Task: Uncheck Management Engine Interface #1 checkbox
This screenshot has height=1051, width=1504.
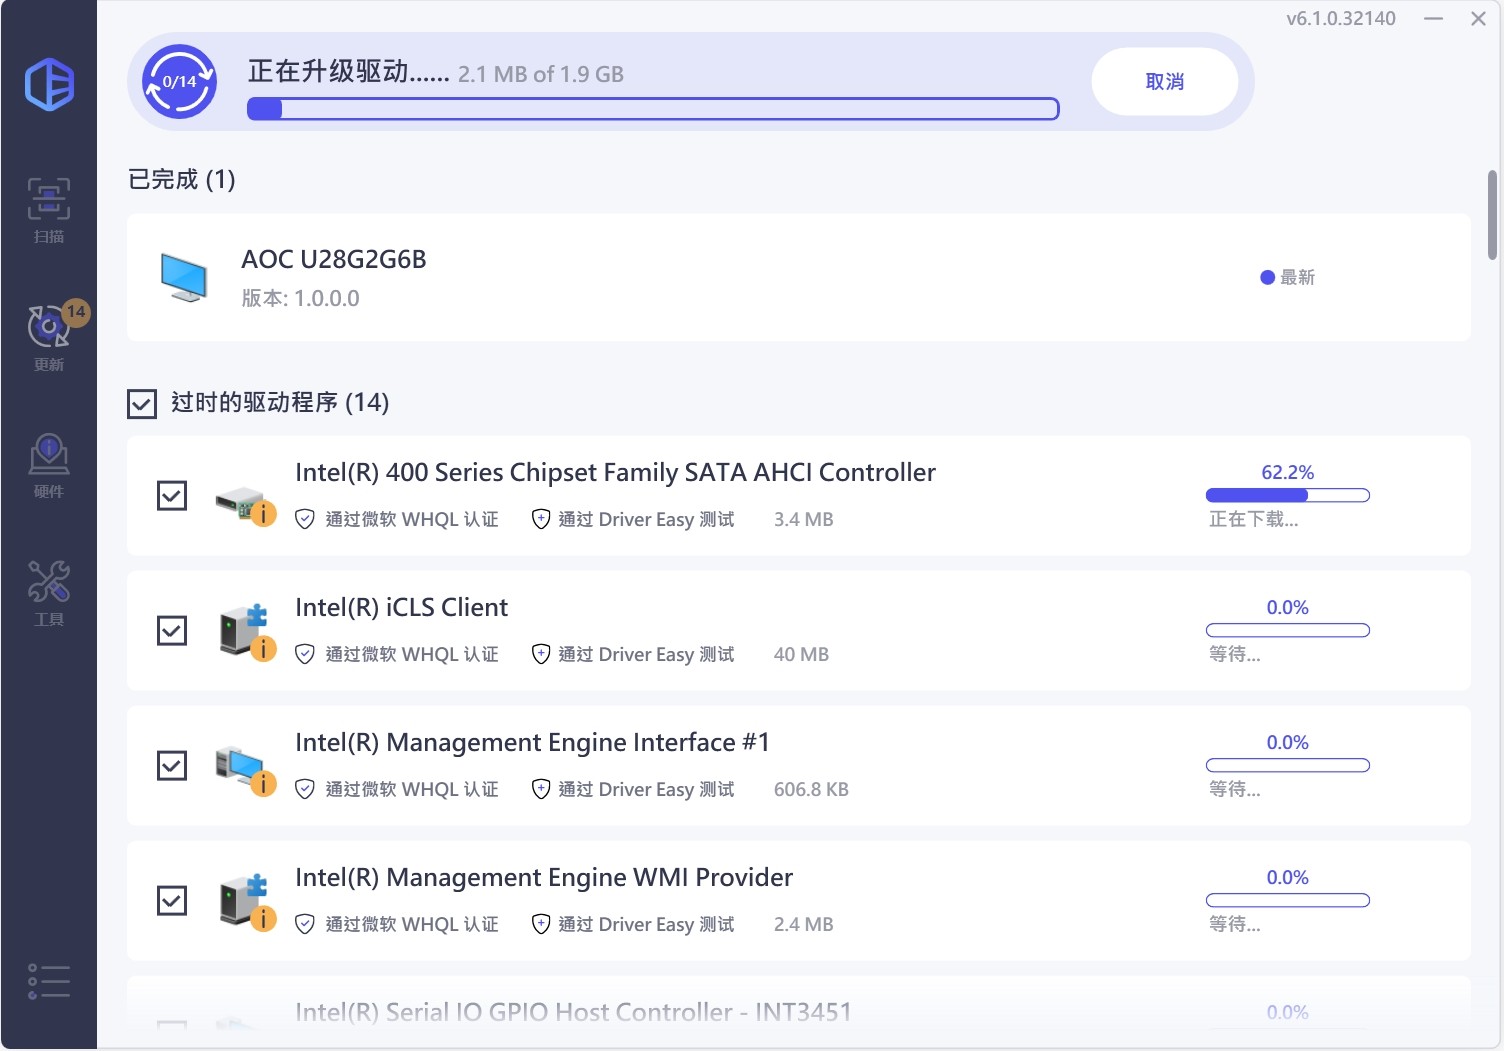Action: 172,765
